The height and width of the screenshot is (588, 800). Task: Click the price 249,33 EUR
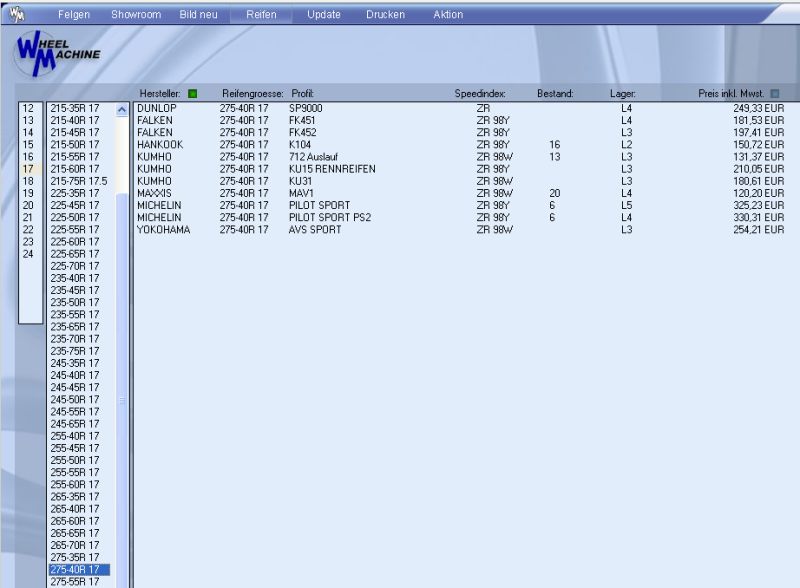[759, 108]
